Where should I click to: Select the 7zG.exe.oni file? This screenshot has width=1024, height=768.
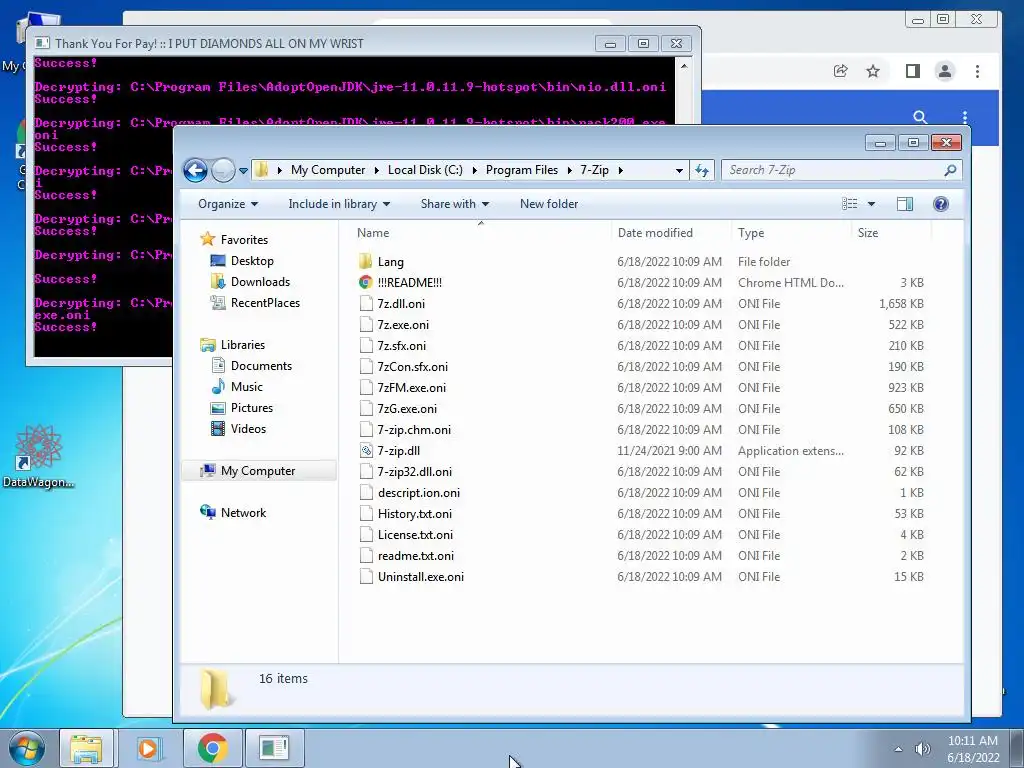407,409
